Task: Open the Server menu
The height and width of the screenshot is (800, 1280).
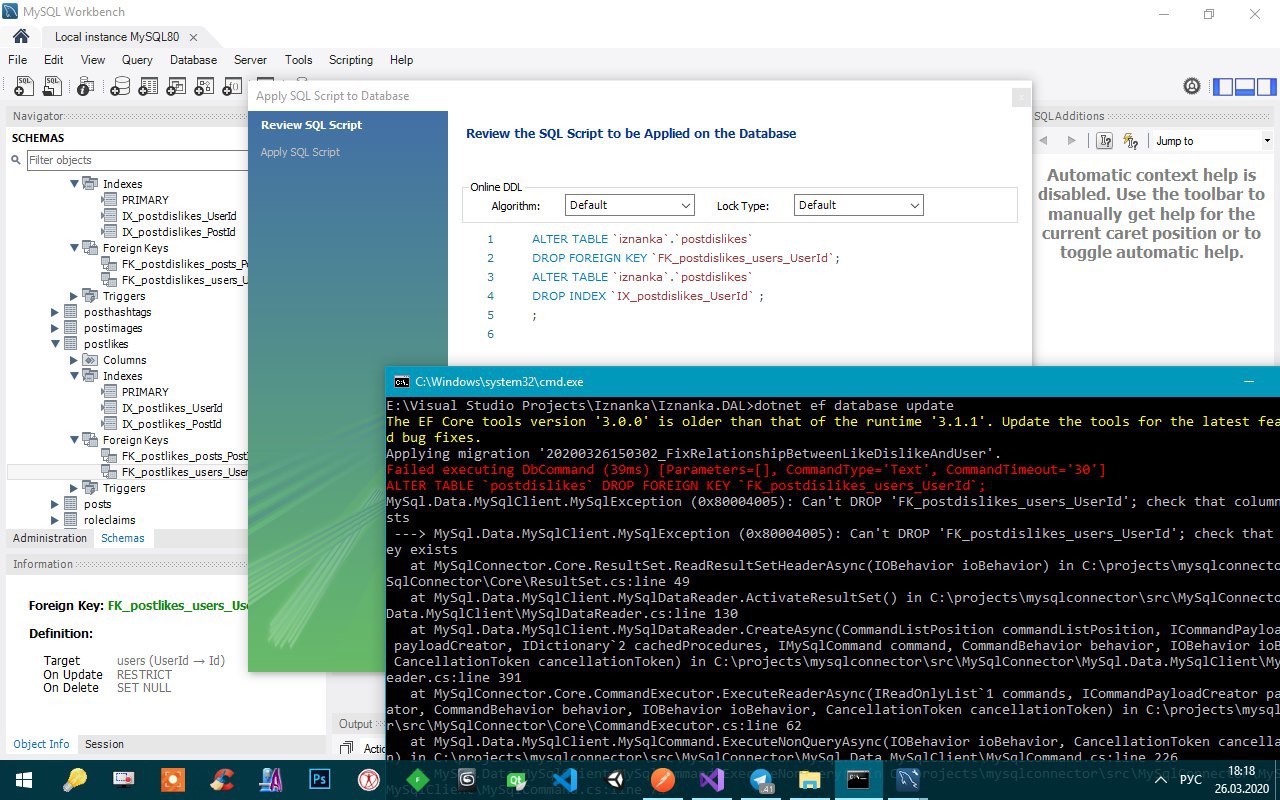Action: point(250,60)
